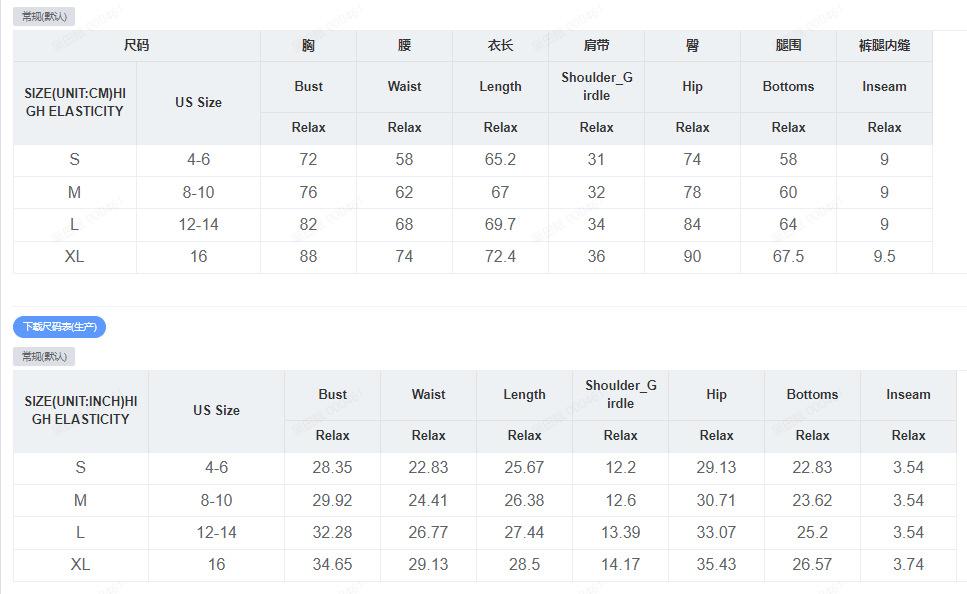The width and height of the screenshot is (967, 594).
Task: Select the lower 常规(默认) tag above inch table
Action: (44, 357)
